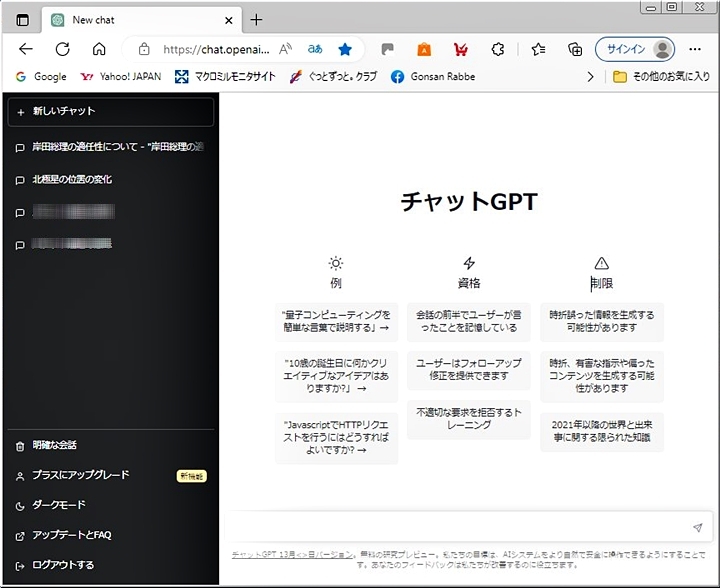Click the browser refresh icon
This screenshot has width=720, height=588.
62,49
